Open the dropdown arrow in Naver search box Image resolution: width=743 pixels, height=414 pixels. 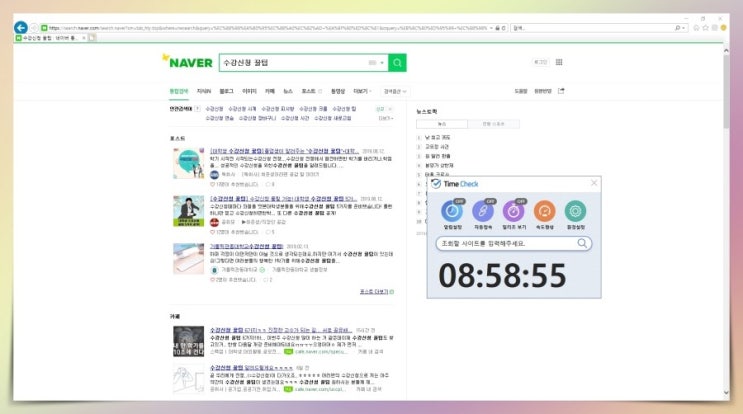point(382,63)
